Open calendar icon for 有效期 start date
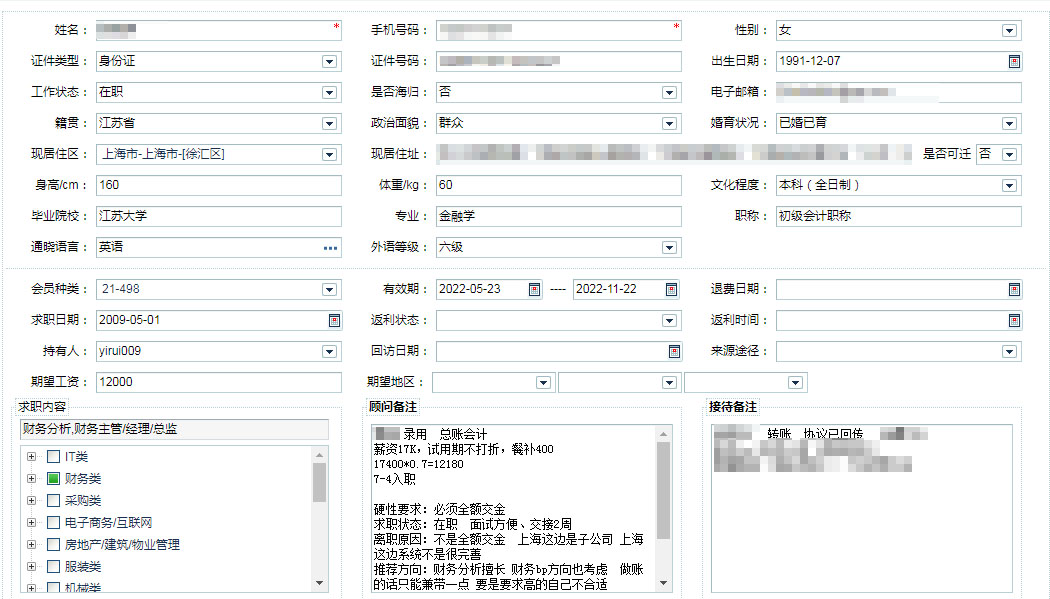This screenshot has width=1050, height=599. tap(534, 289)
